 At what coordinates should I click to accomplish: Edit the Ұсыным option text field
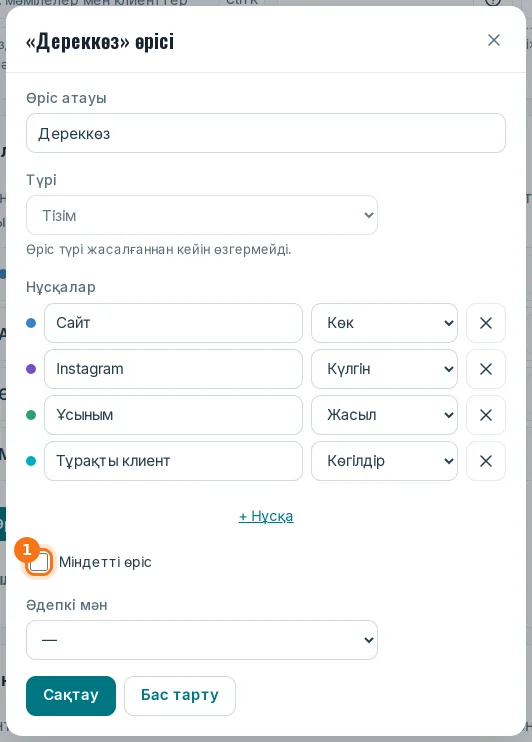click(173, 415)
